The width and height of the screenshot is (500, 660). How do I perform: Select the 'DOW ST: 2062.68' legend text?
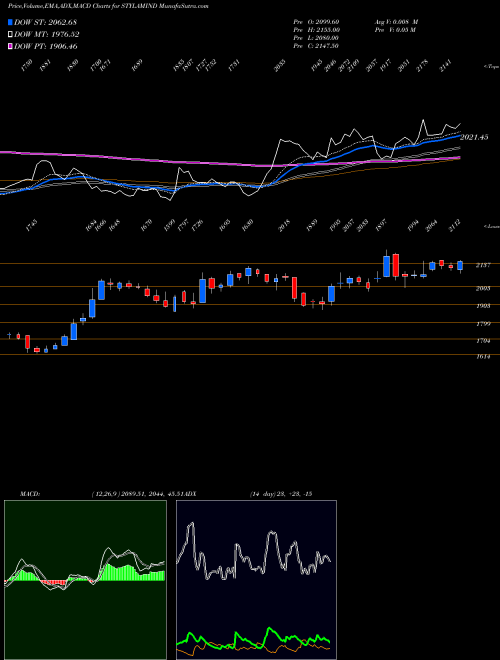45,22
